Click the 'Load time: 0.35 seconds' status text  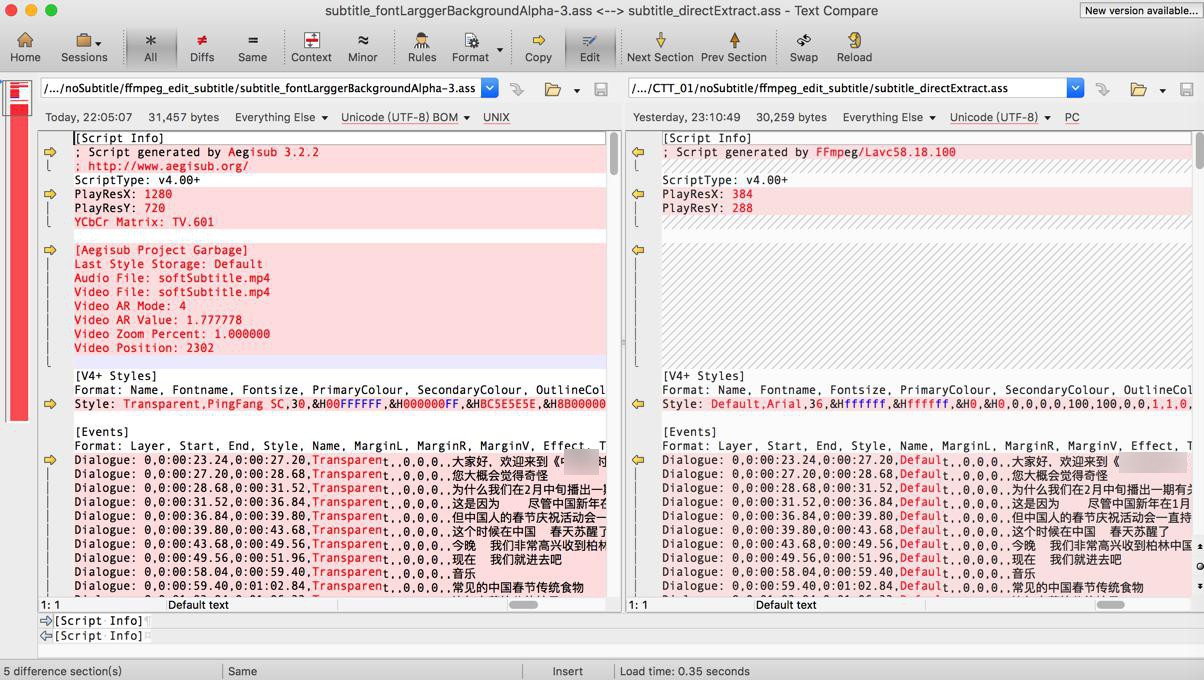point(684,671)
